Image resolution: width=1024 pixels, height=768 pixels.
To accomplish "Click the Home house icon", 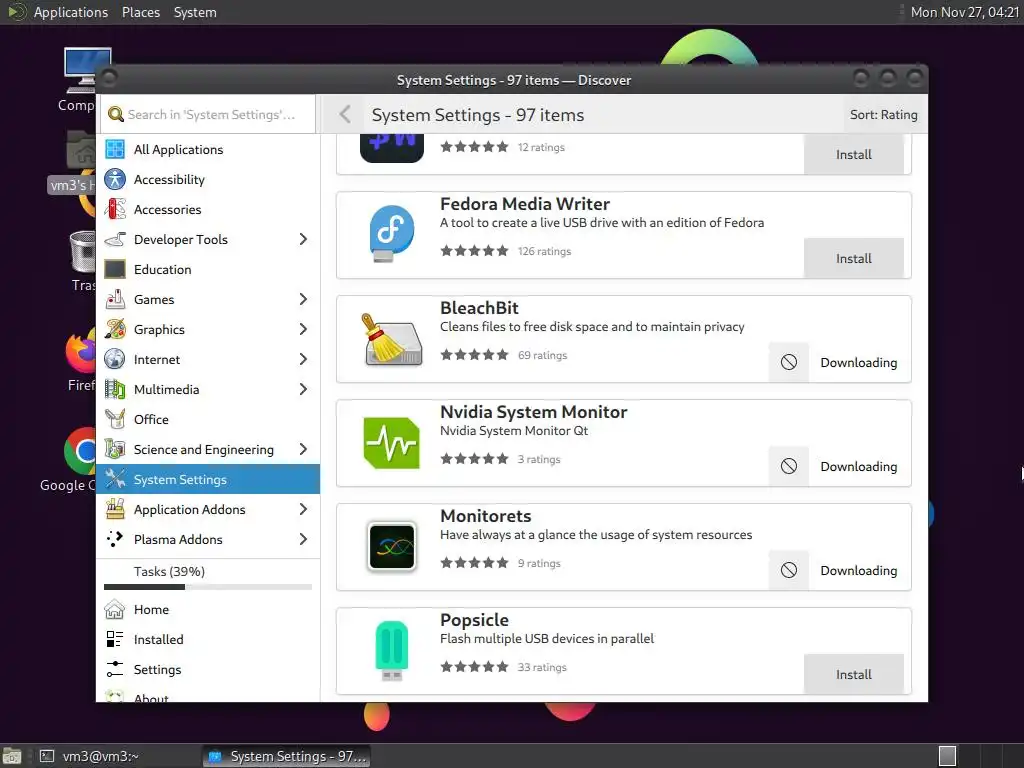I will [x=114, y=609].
